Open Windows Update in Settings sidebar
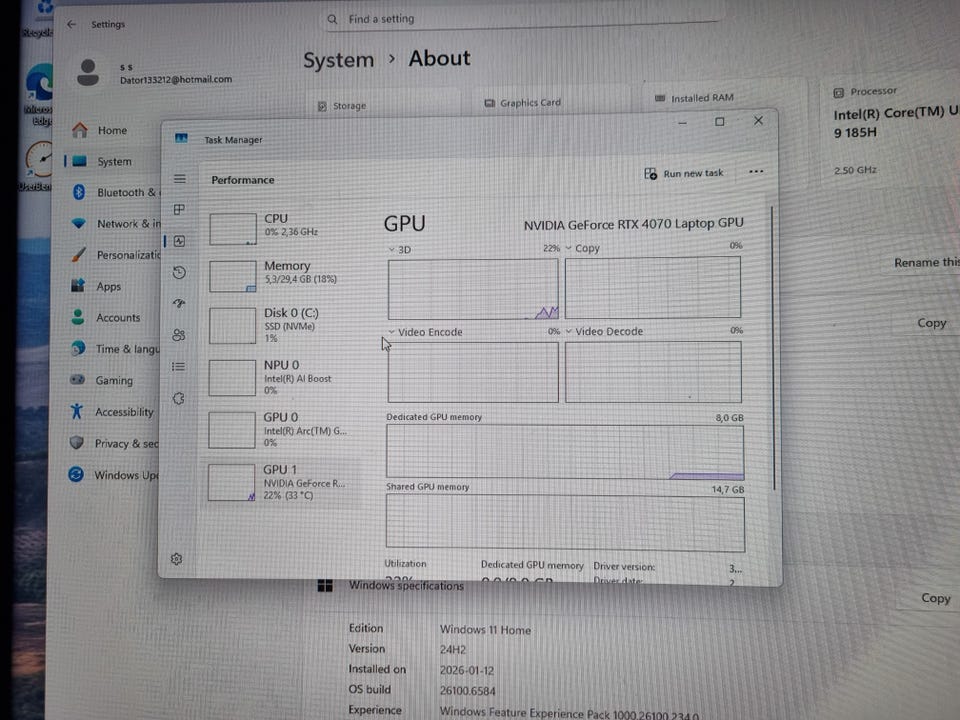The image size is (960, 720). 114,474
